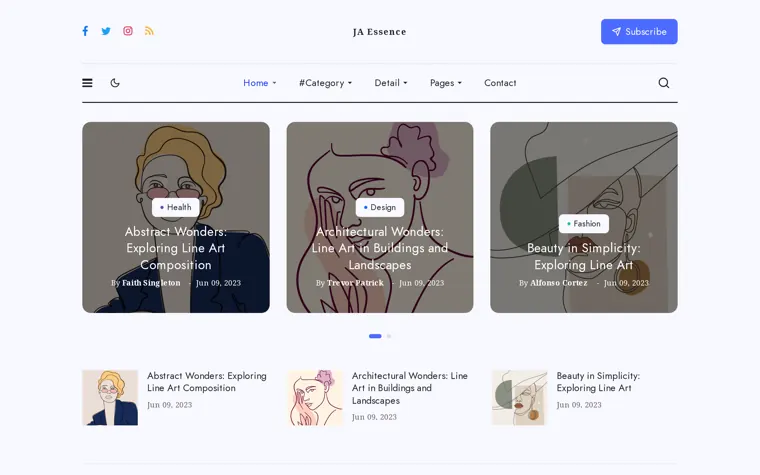Expand the #Category menu dropdown
This screenshot has height=475, width=760.
click(325, 83)
